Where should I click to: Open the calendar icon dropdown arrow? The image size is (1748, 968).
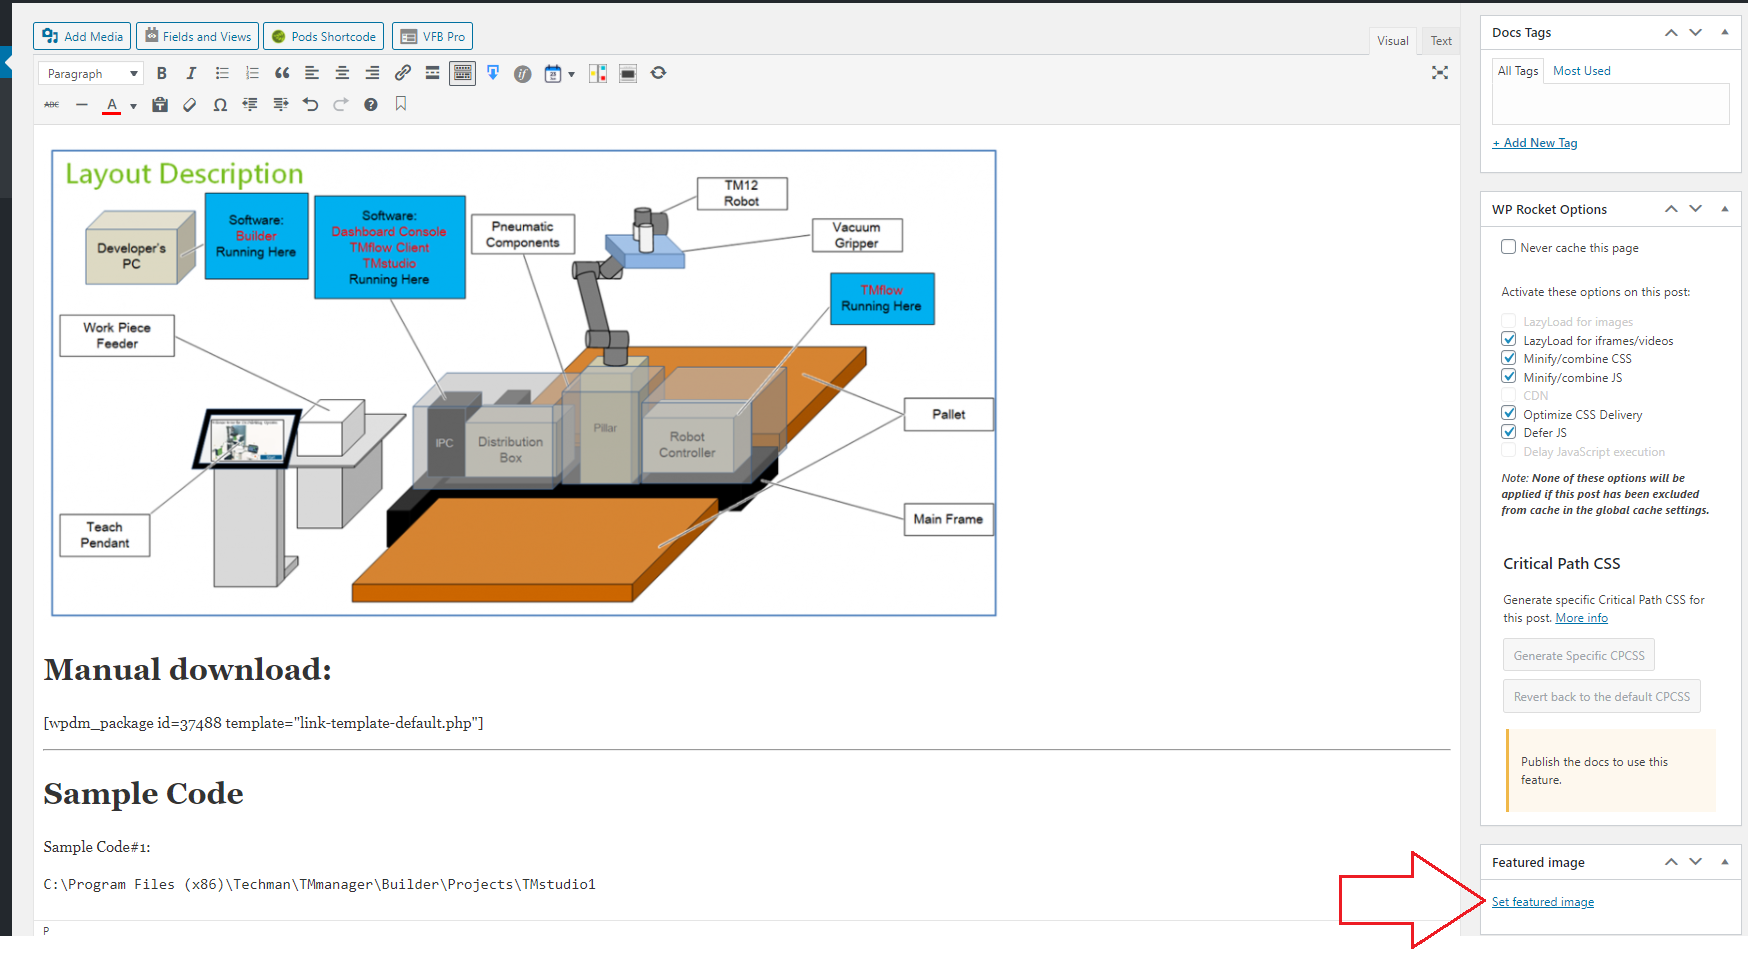(571, 74)
